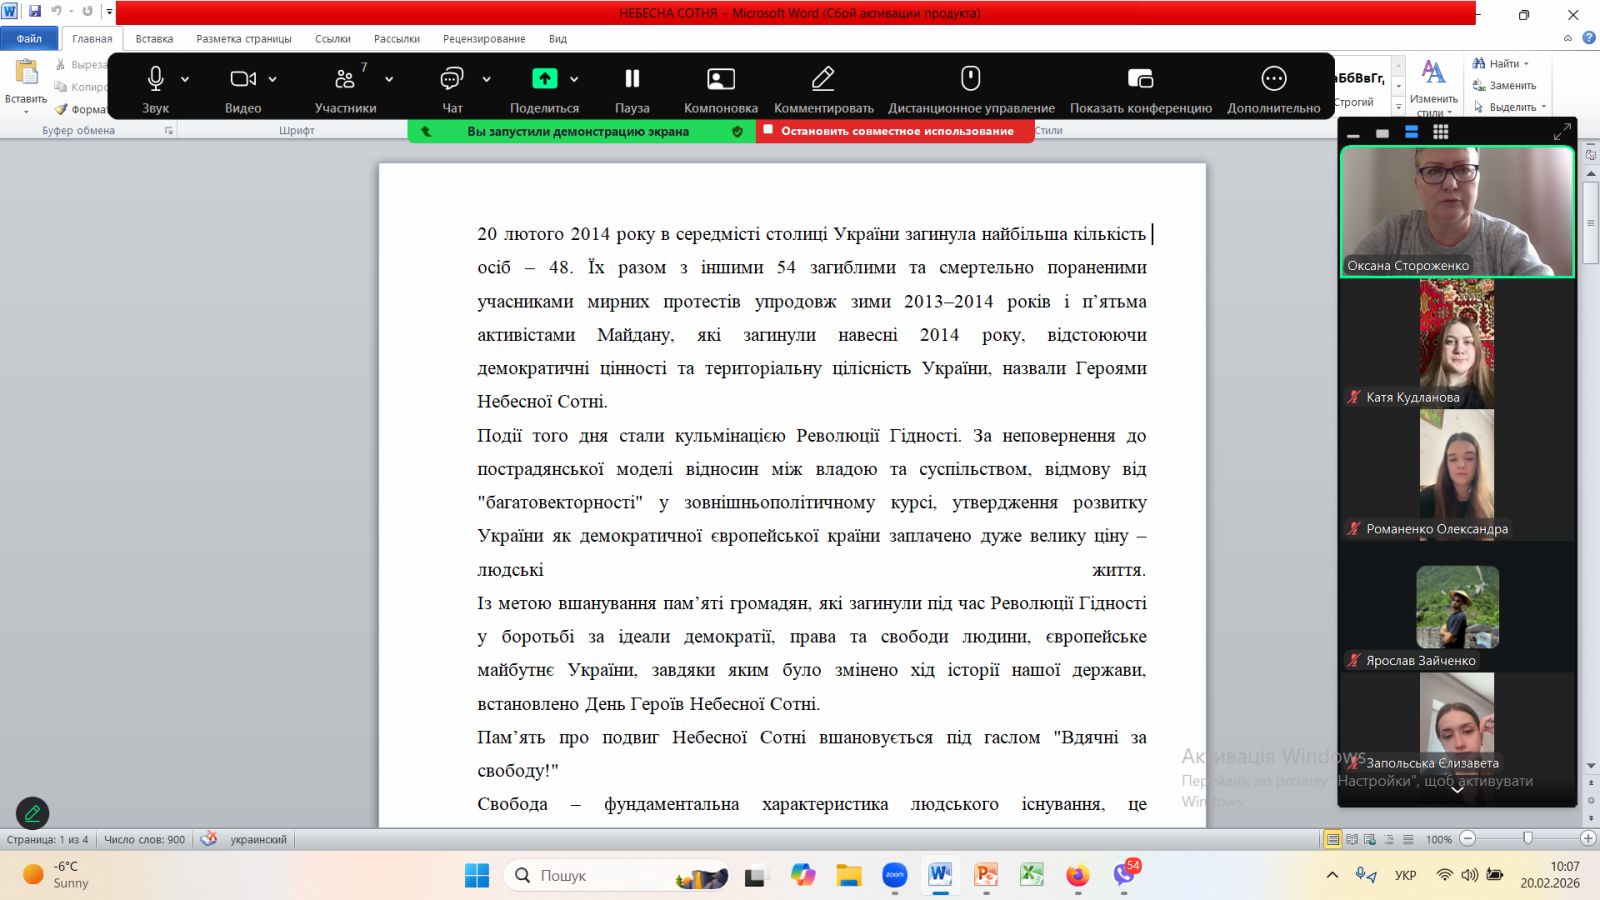Select Катя Кудланова's video thumbnail

point(1457,343)
